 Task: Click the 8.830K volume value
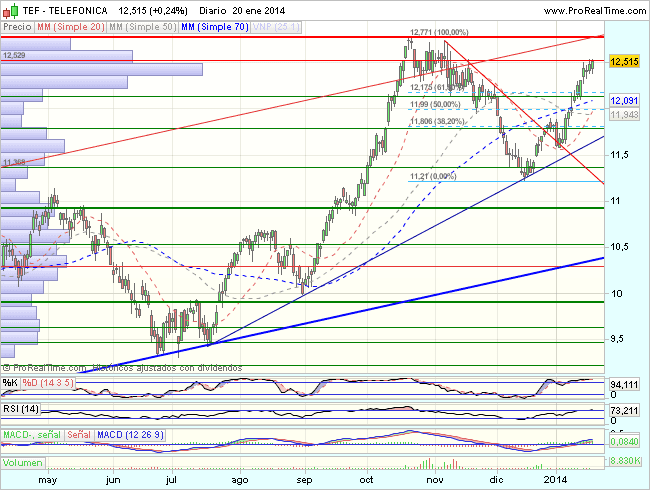625,461
